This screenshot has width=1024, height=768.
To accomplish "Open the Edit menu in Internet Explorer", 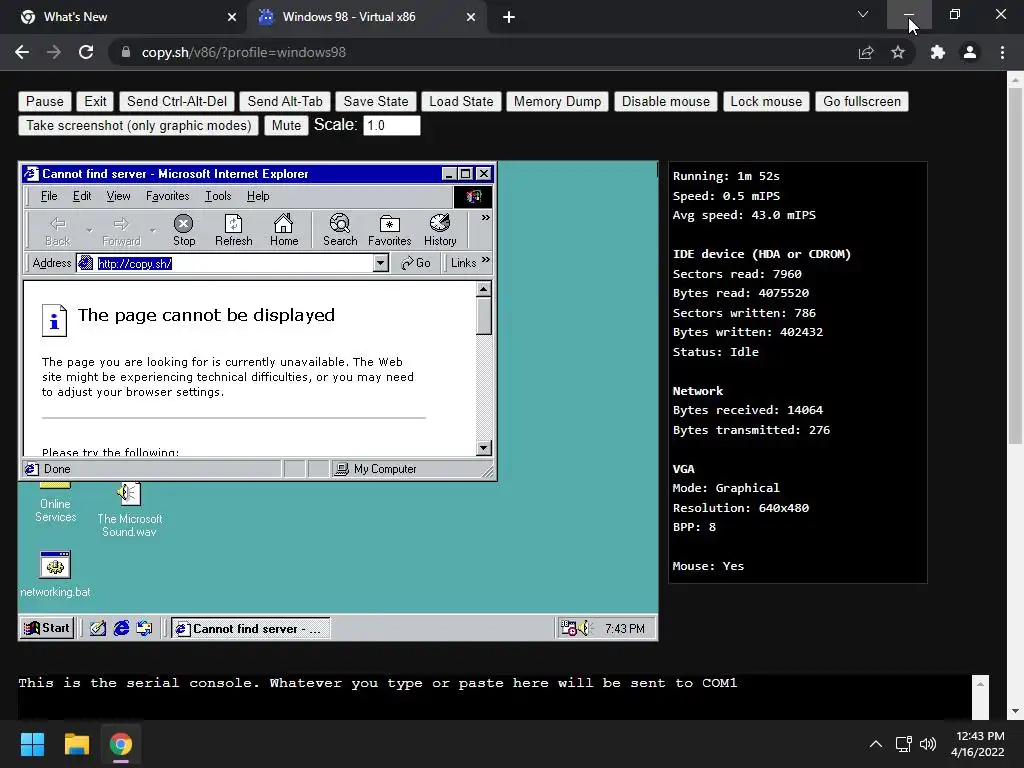I will click(x=82, y=196).
